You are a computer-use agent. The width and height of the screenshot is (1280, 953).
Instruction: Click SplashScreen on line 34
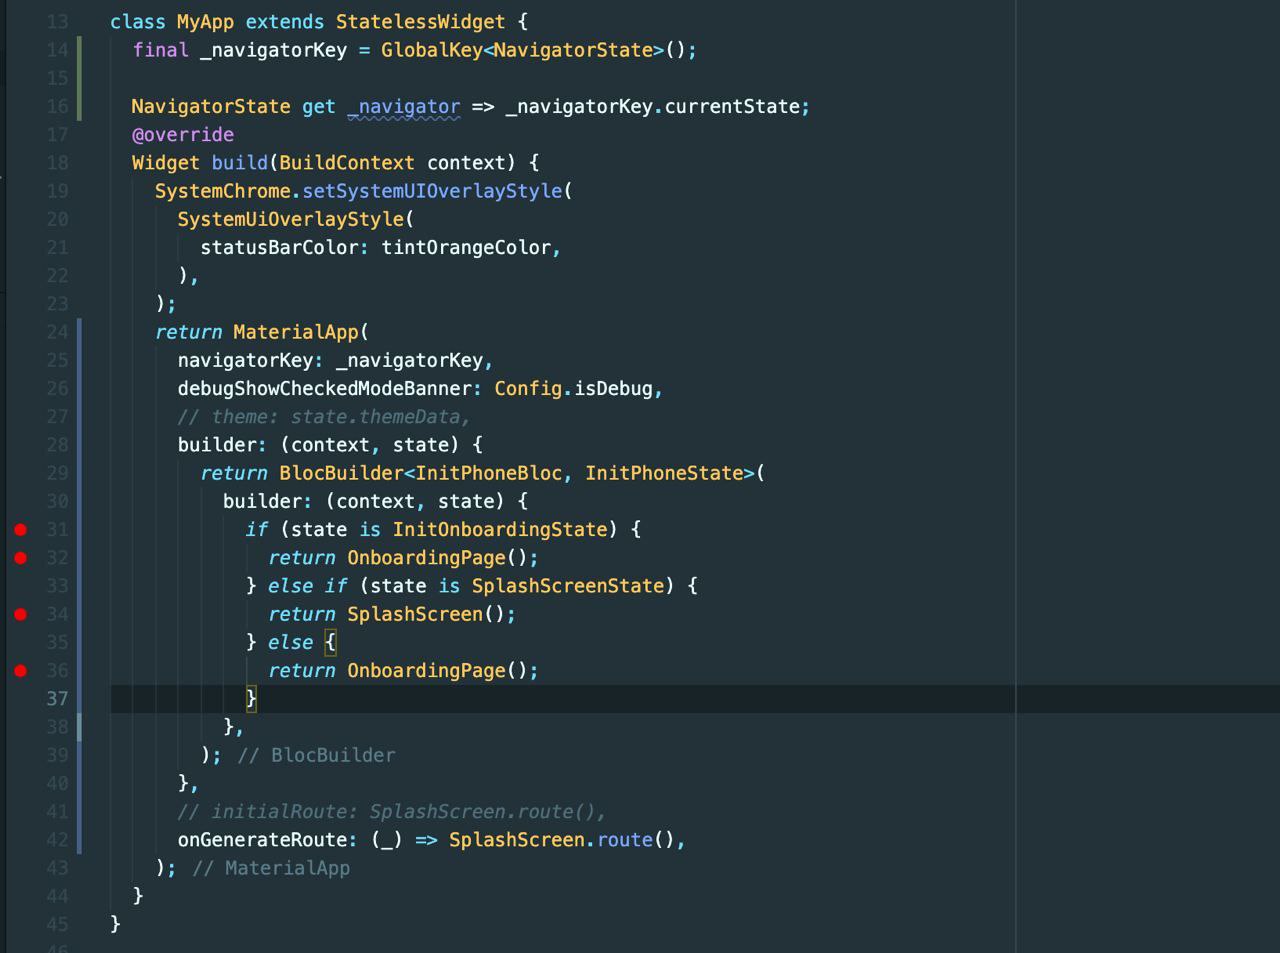[x=415, y=614]
